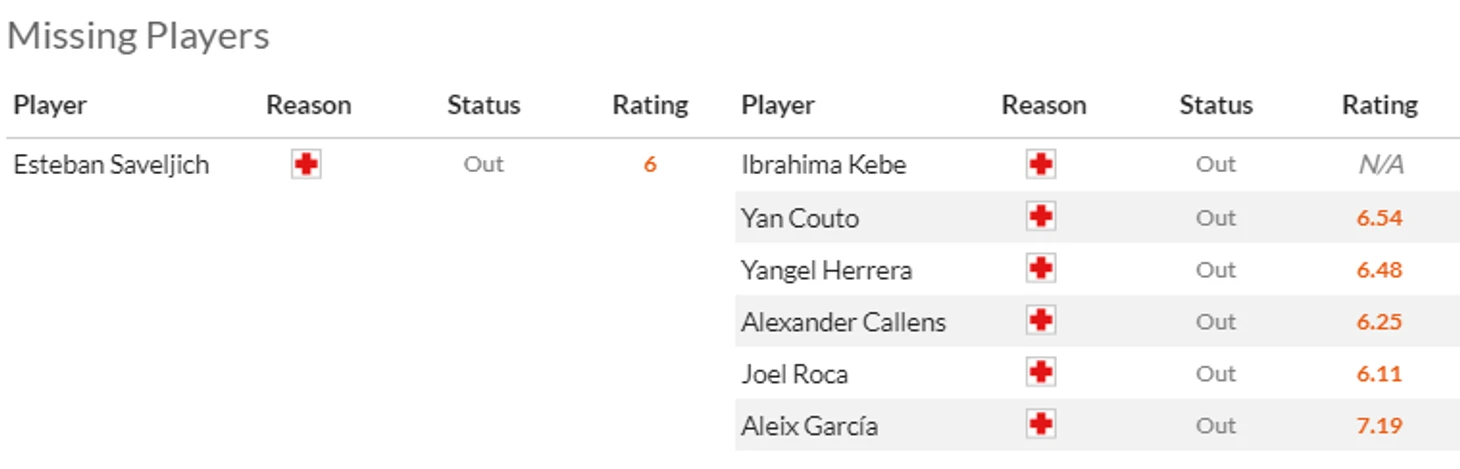Click the injury icon beside Yan Couto

1041,217
